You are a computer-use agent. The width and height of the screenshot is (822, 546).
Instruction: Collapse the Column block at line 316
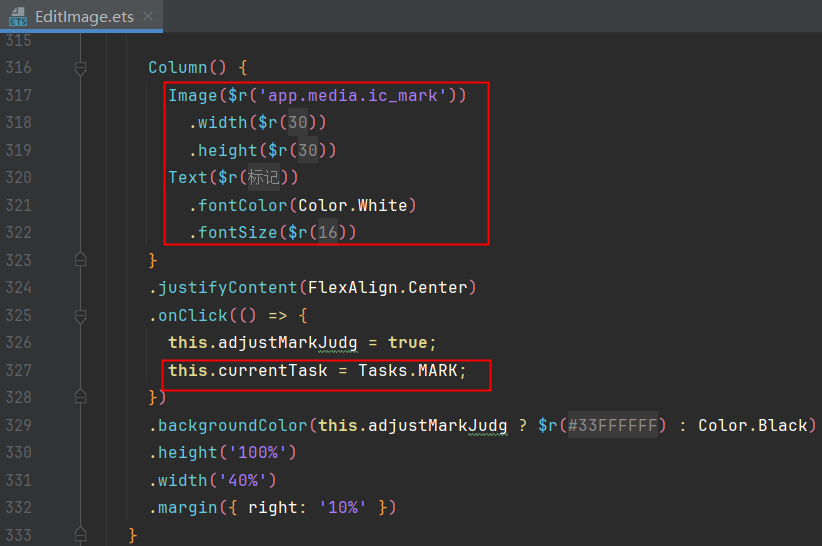(81, 68)
